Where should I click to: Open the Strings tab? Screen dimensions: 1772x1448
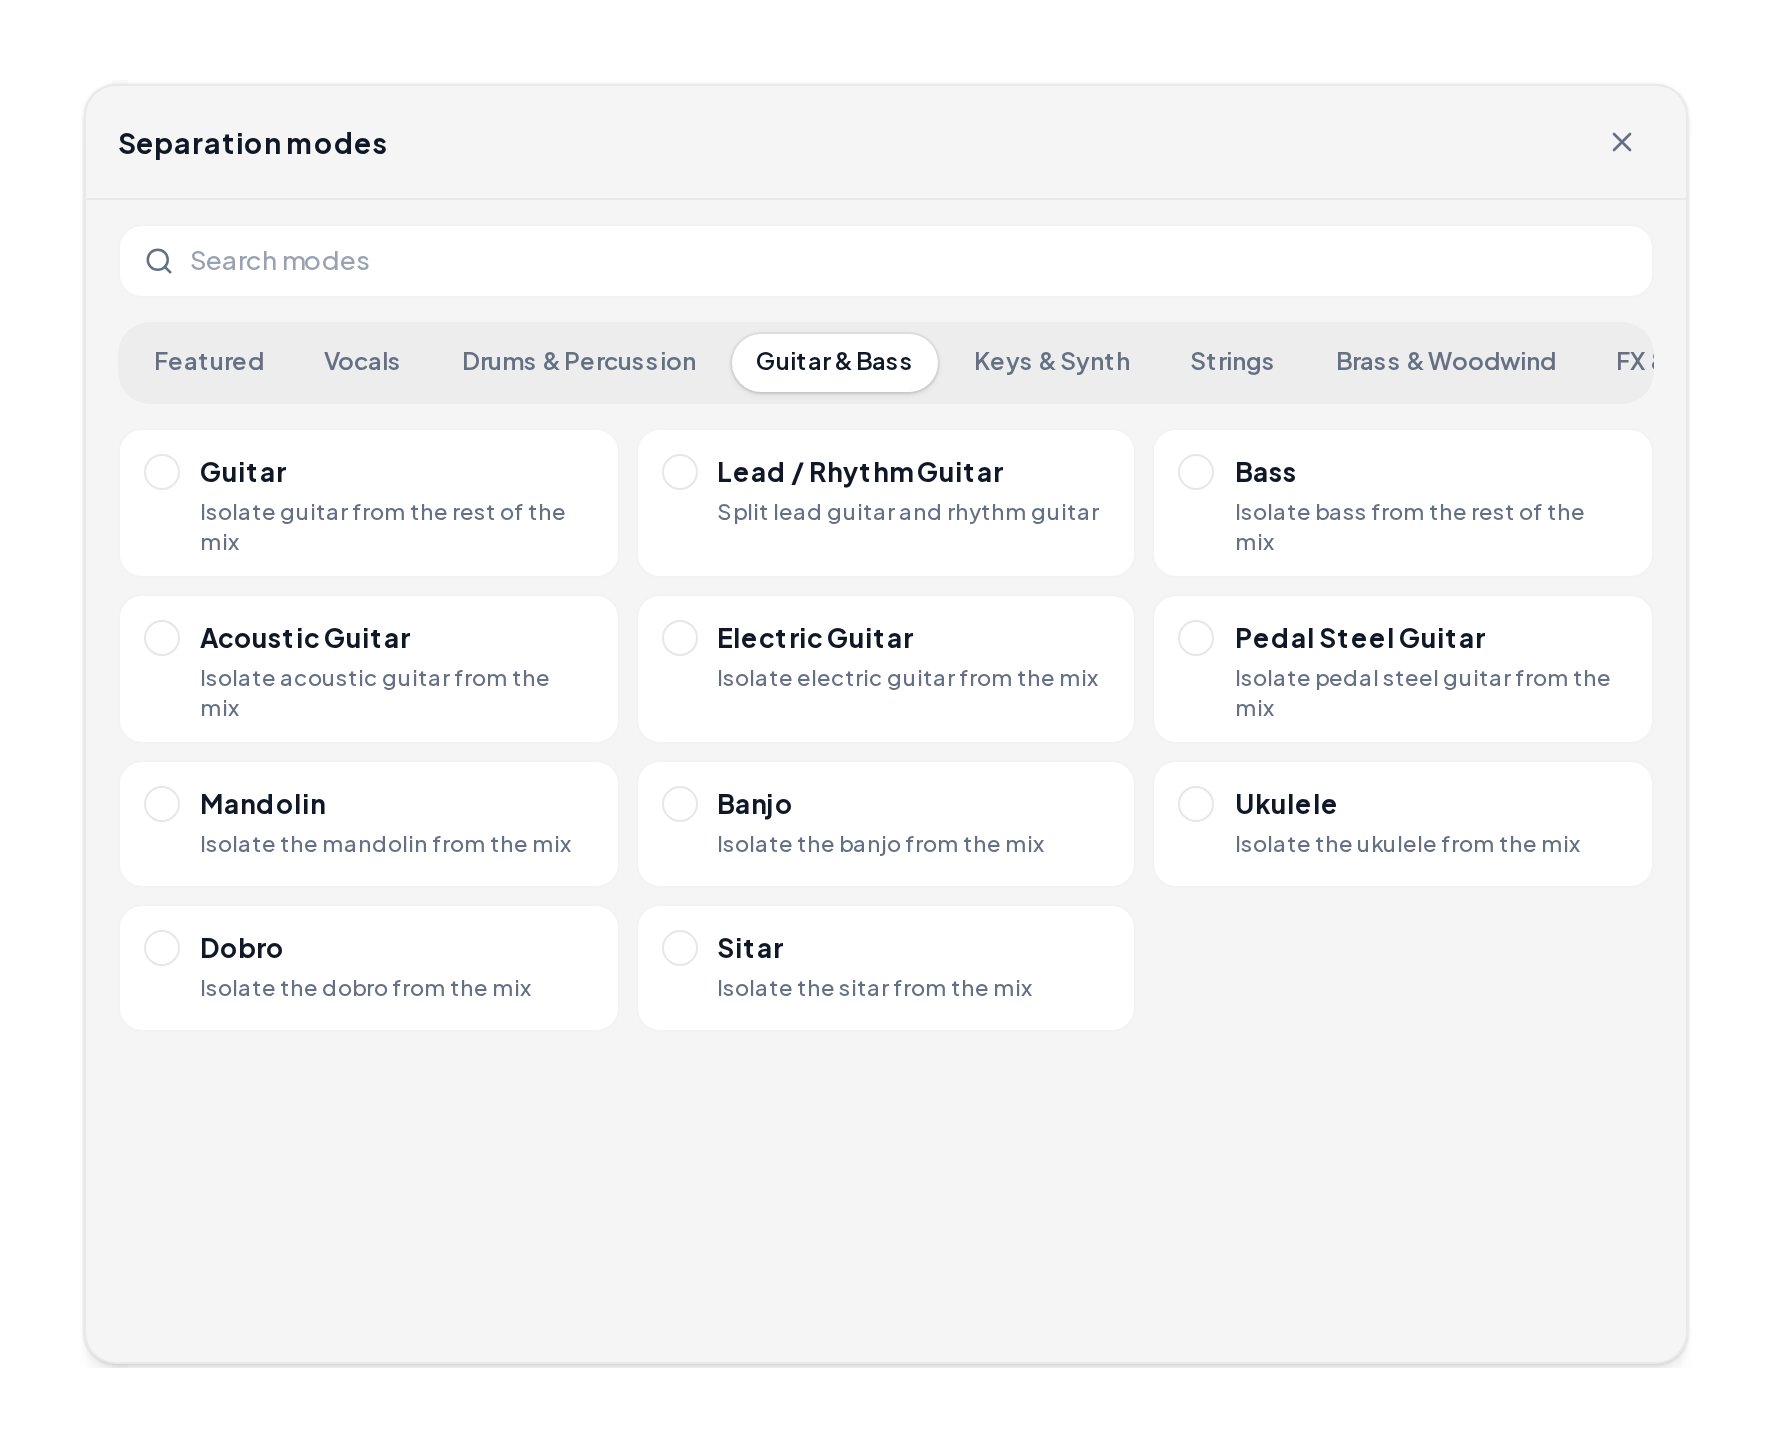[x=1232, y=362]
